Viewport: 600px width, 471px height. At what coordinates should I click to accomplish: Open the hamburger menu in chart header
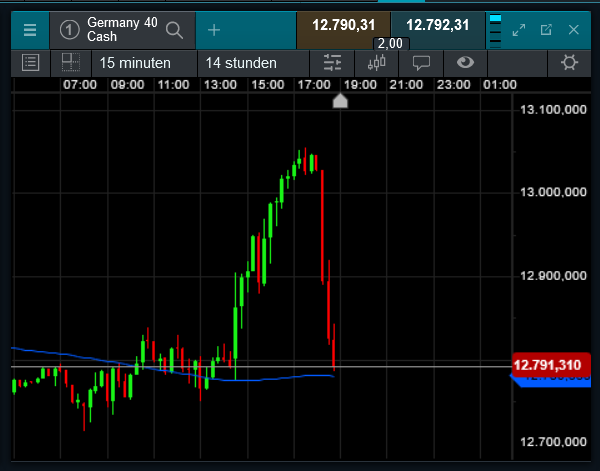[x=30, y=30]
